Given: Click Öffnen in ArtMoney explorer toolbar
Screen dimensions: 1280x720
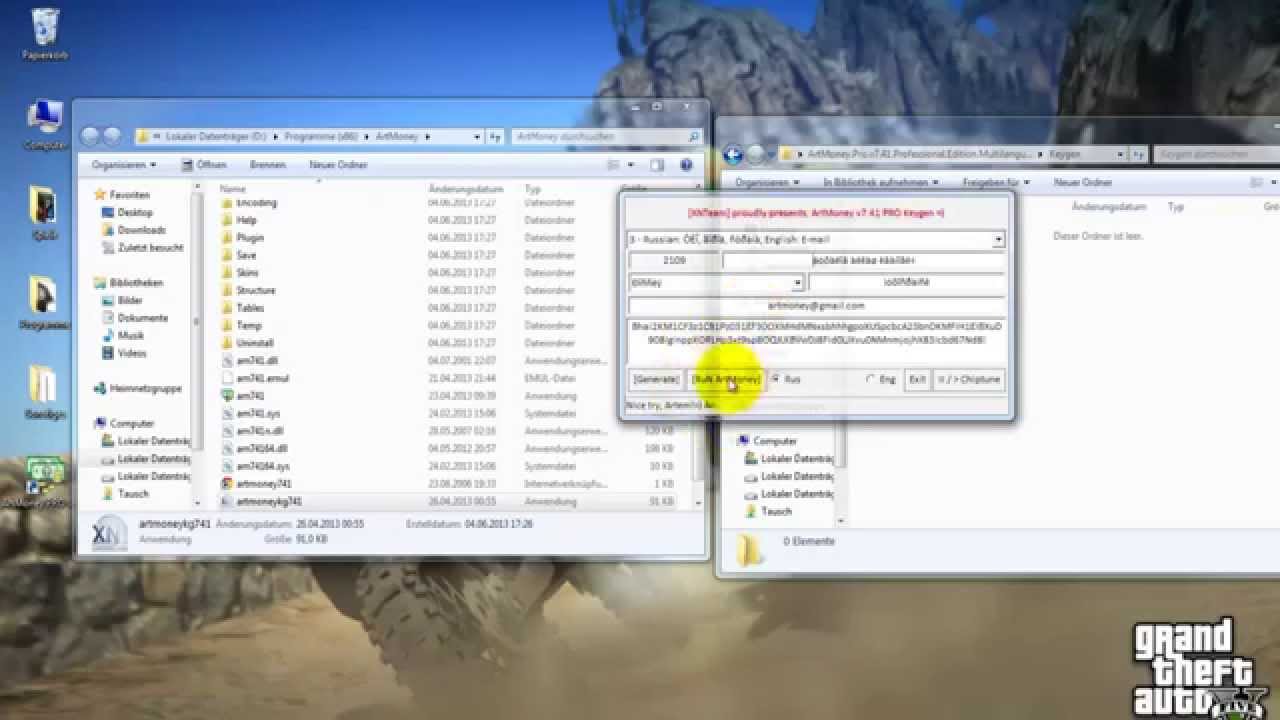Looking at the screenshot, I should point(204,165).
